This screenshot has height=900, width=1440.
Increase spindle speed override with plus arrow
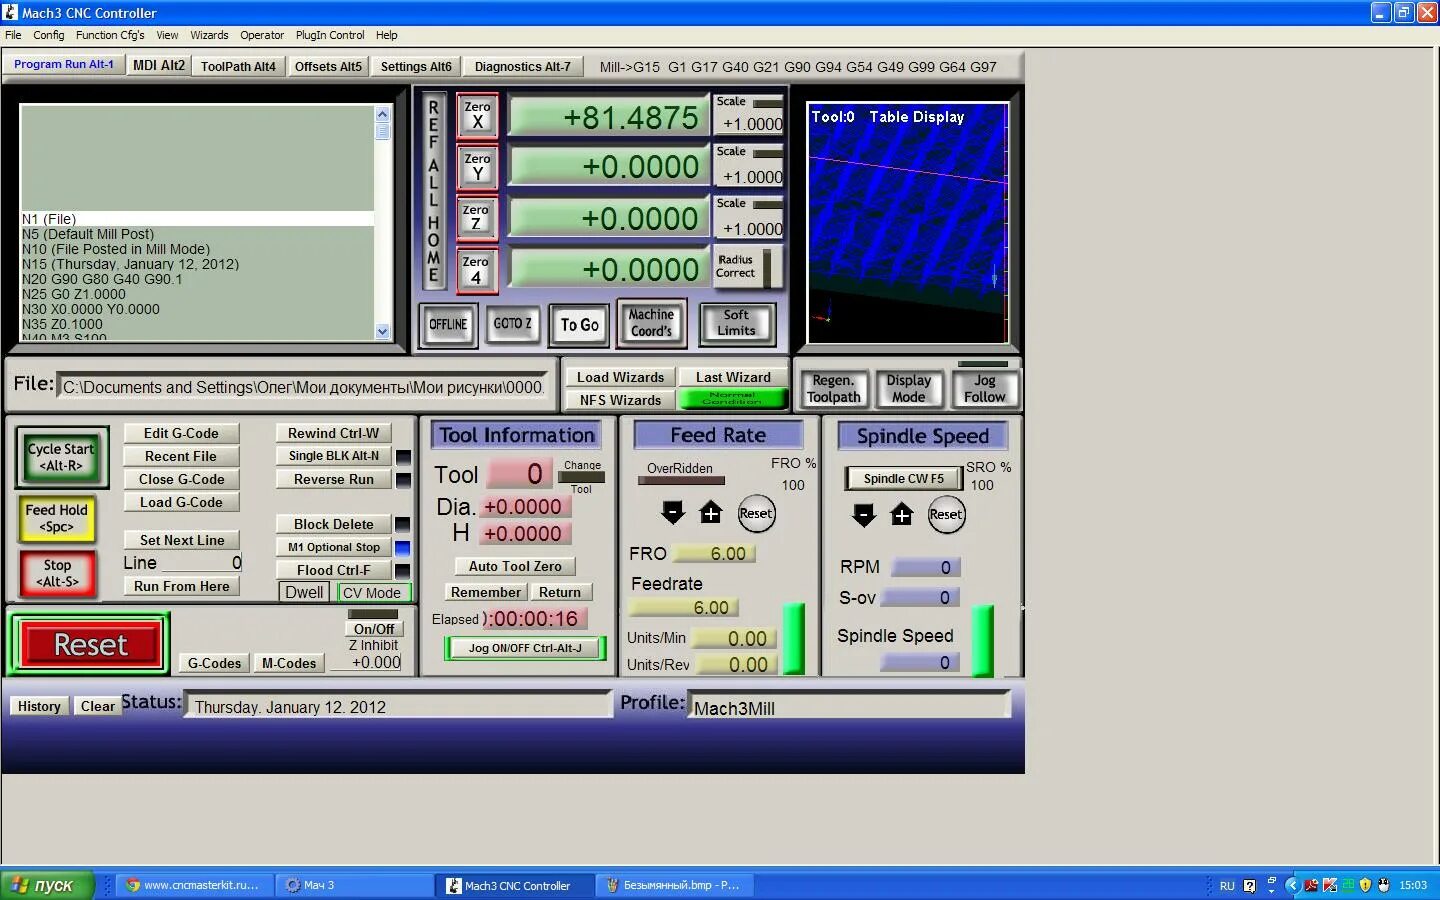tap(902, 515)
